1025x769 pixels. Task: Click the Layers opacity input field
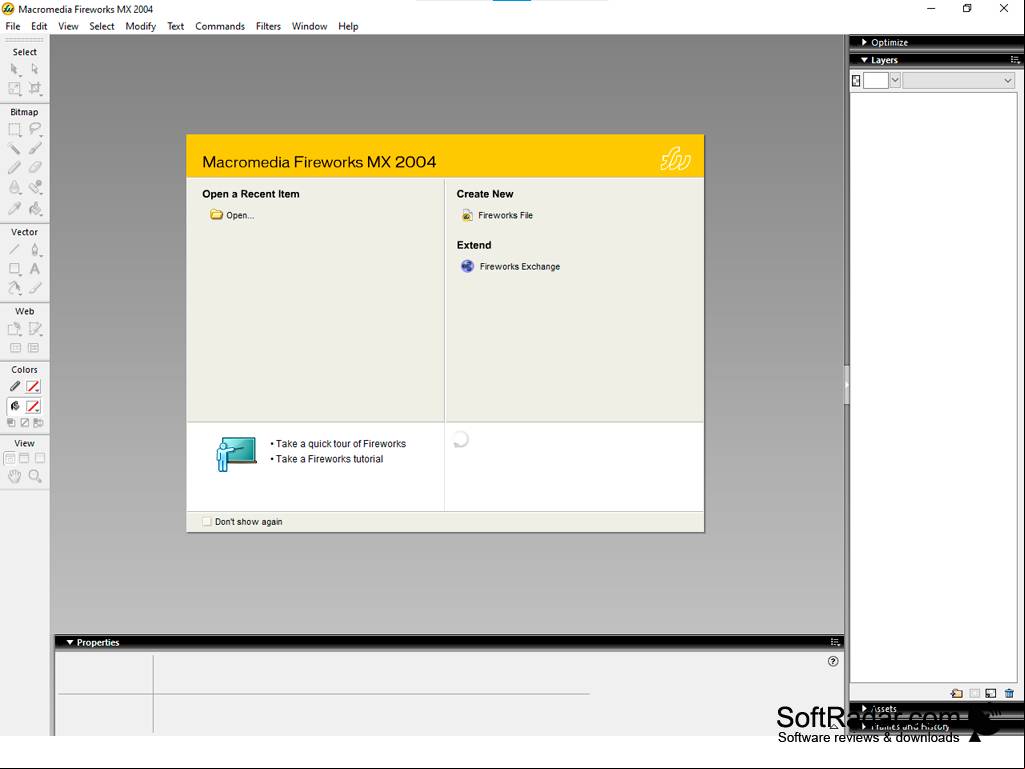coord(876,80)
